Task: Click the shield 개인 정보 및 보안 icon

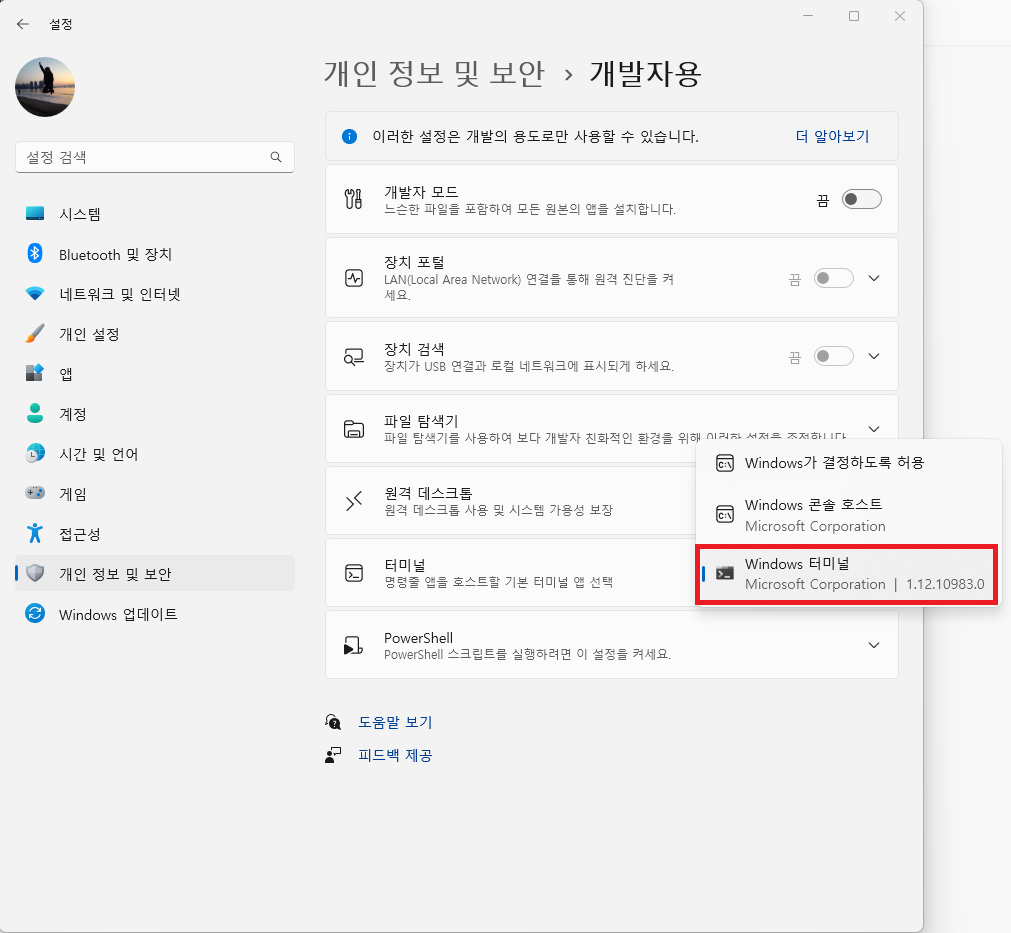Action: click(x=35, y=573)
